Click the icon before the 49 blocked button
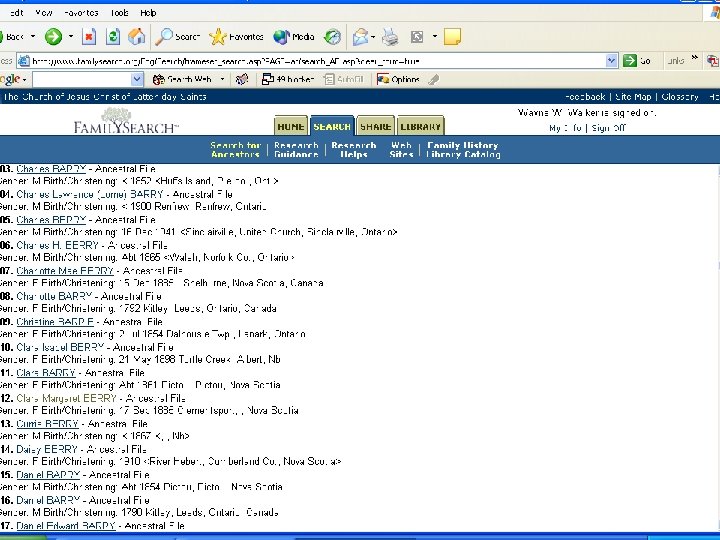This screenshot has width=720, height=540. point(242,79)
